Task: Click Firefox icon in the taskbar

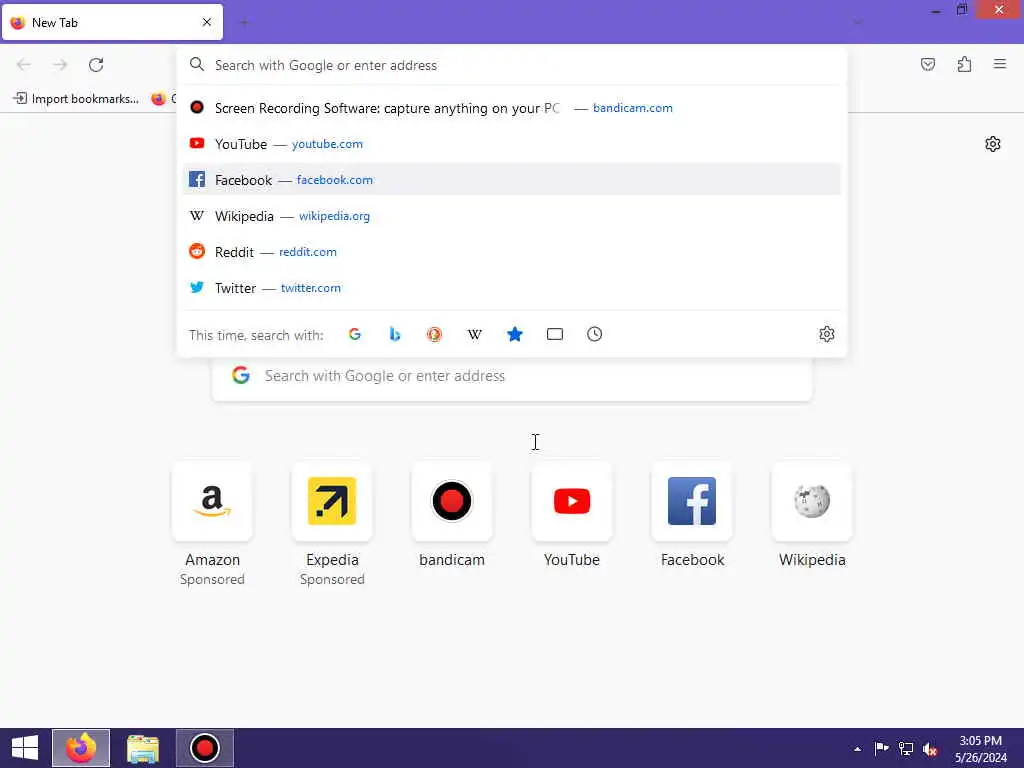Action: [x=81, y=748]
